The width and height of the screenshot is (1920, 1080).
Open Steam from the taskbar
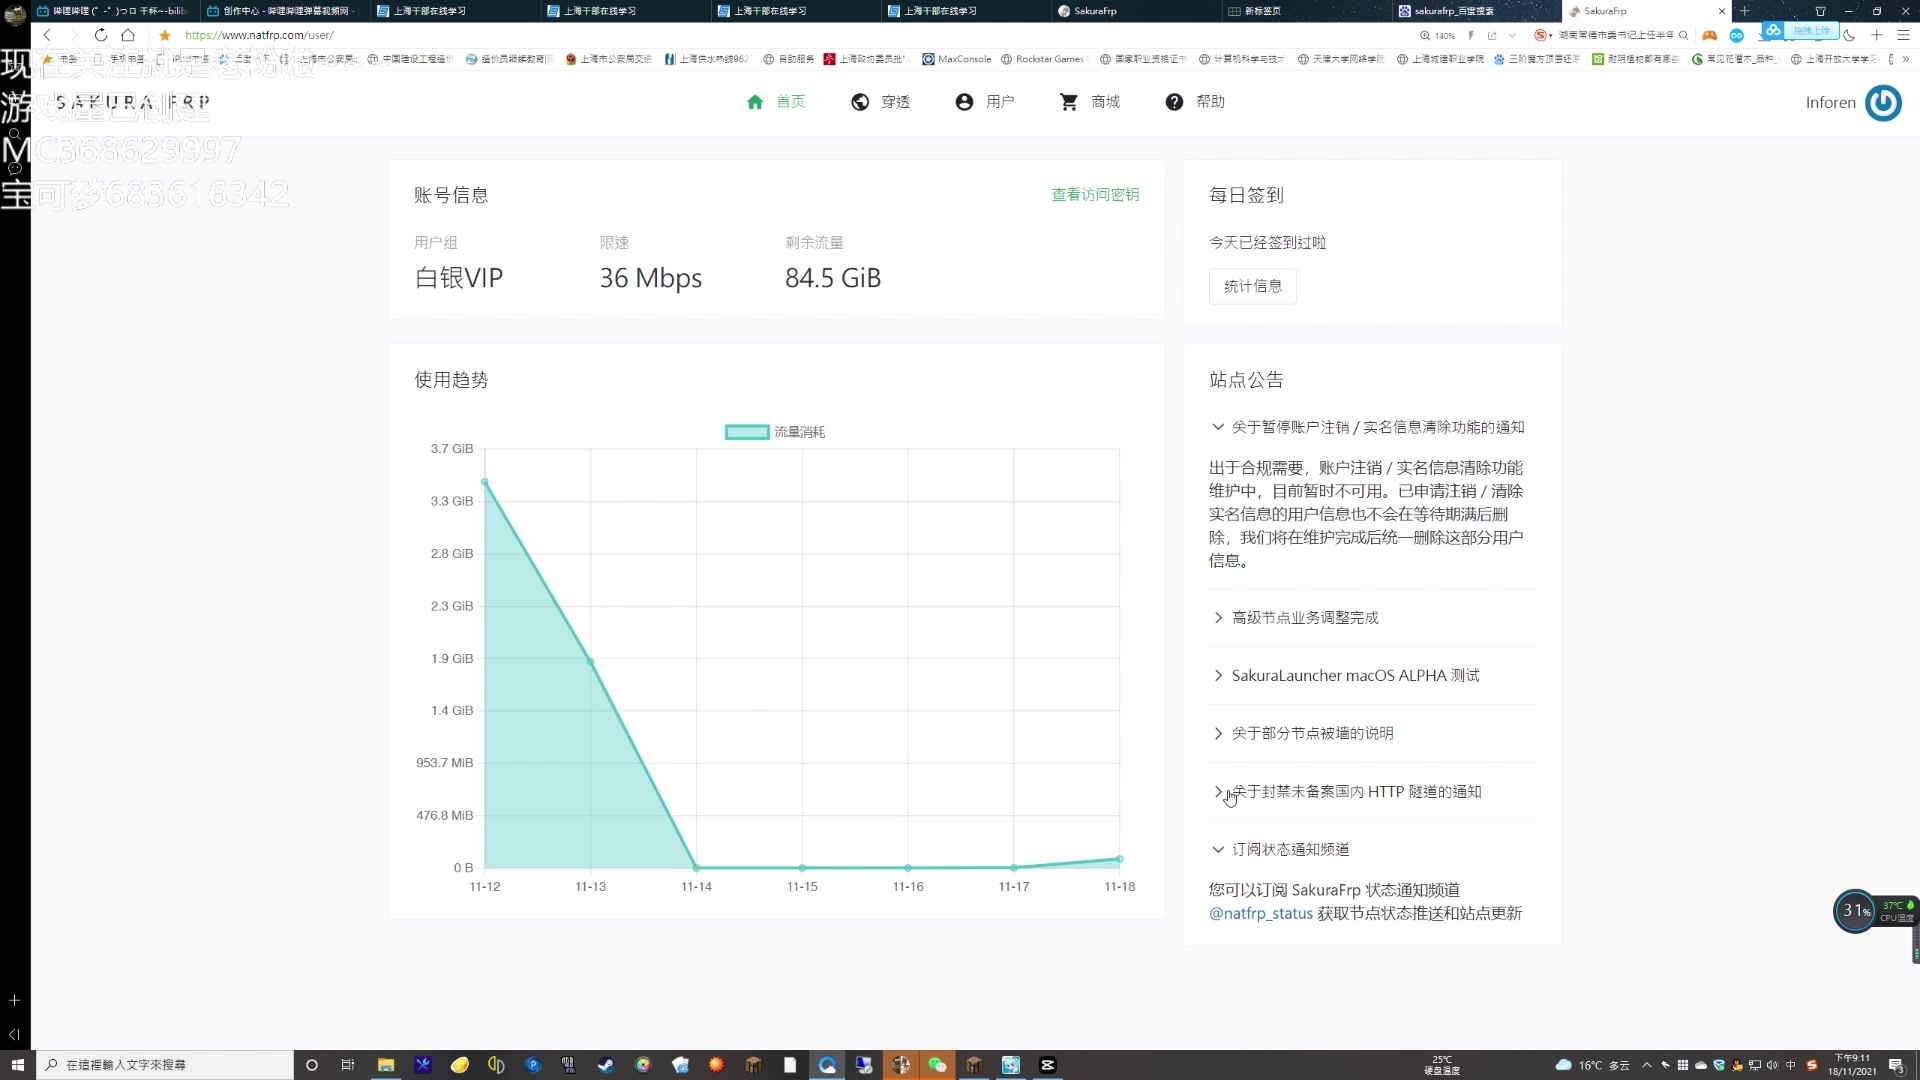tap(606, 1065)
